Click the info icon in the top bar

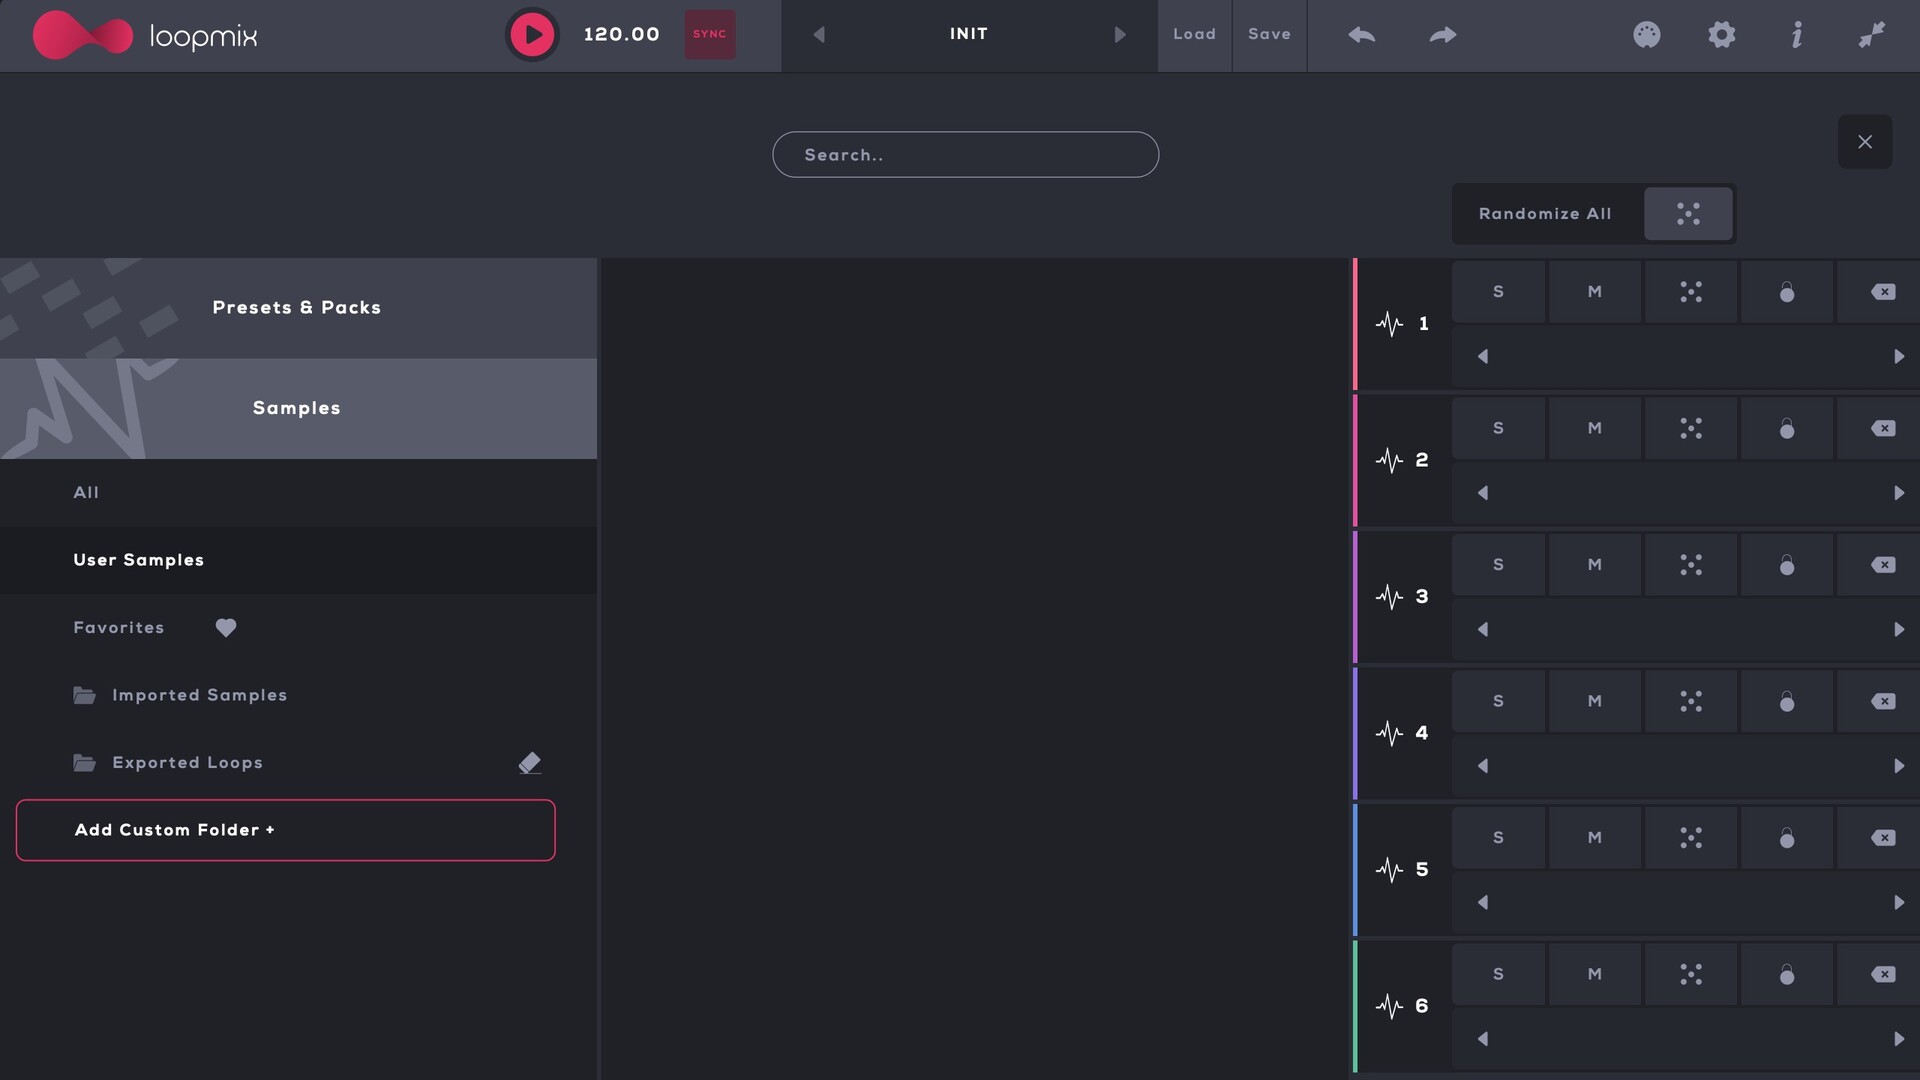(1796, 35)
